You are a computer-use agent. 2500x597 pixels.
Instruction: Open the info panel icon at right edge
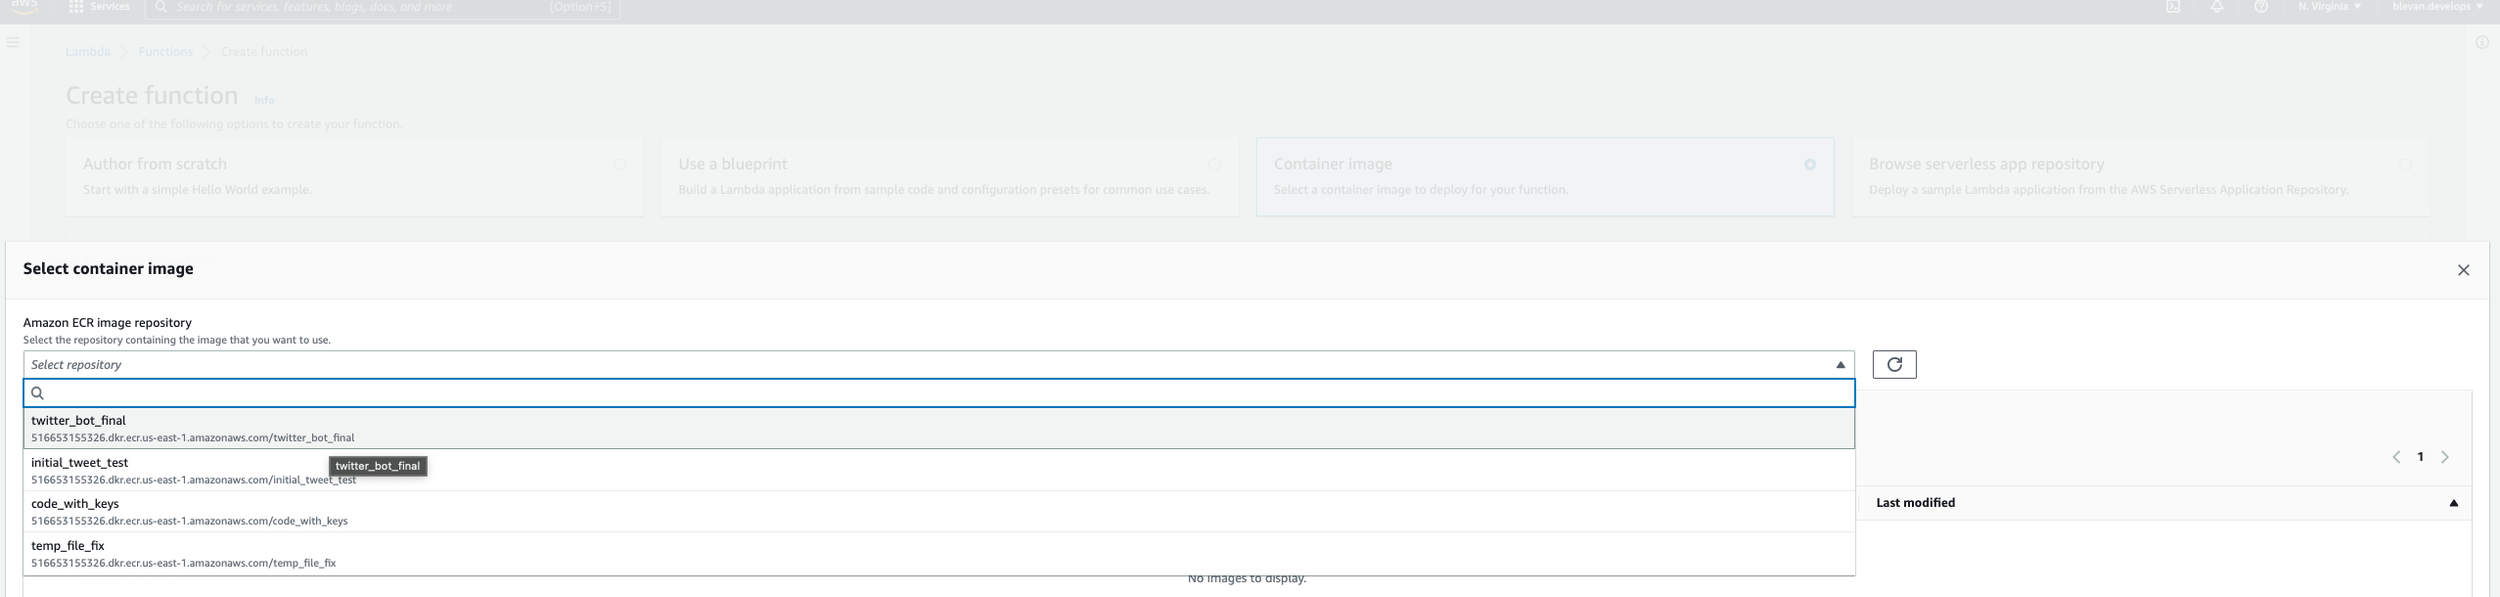[x=2481, y=42]
